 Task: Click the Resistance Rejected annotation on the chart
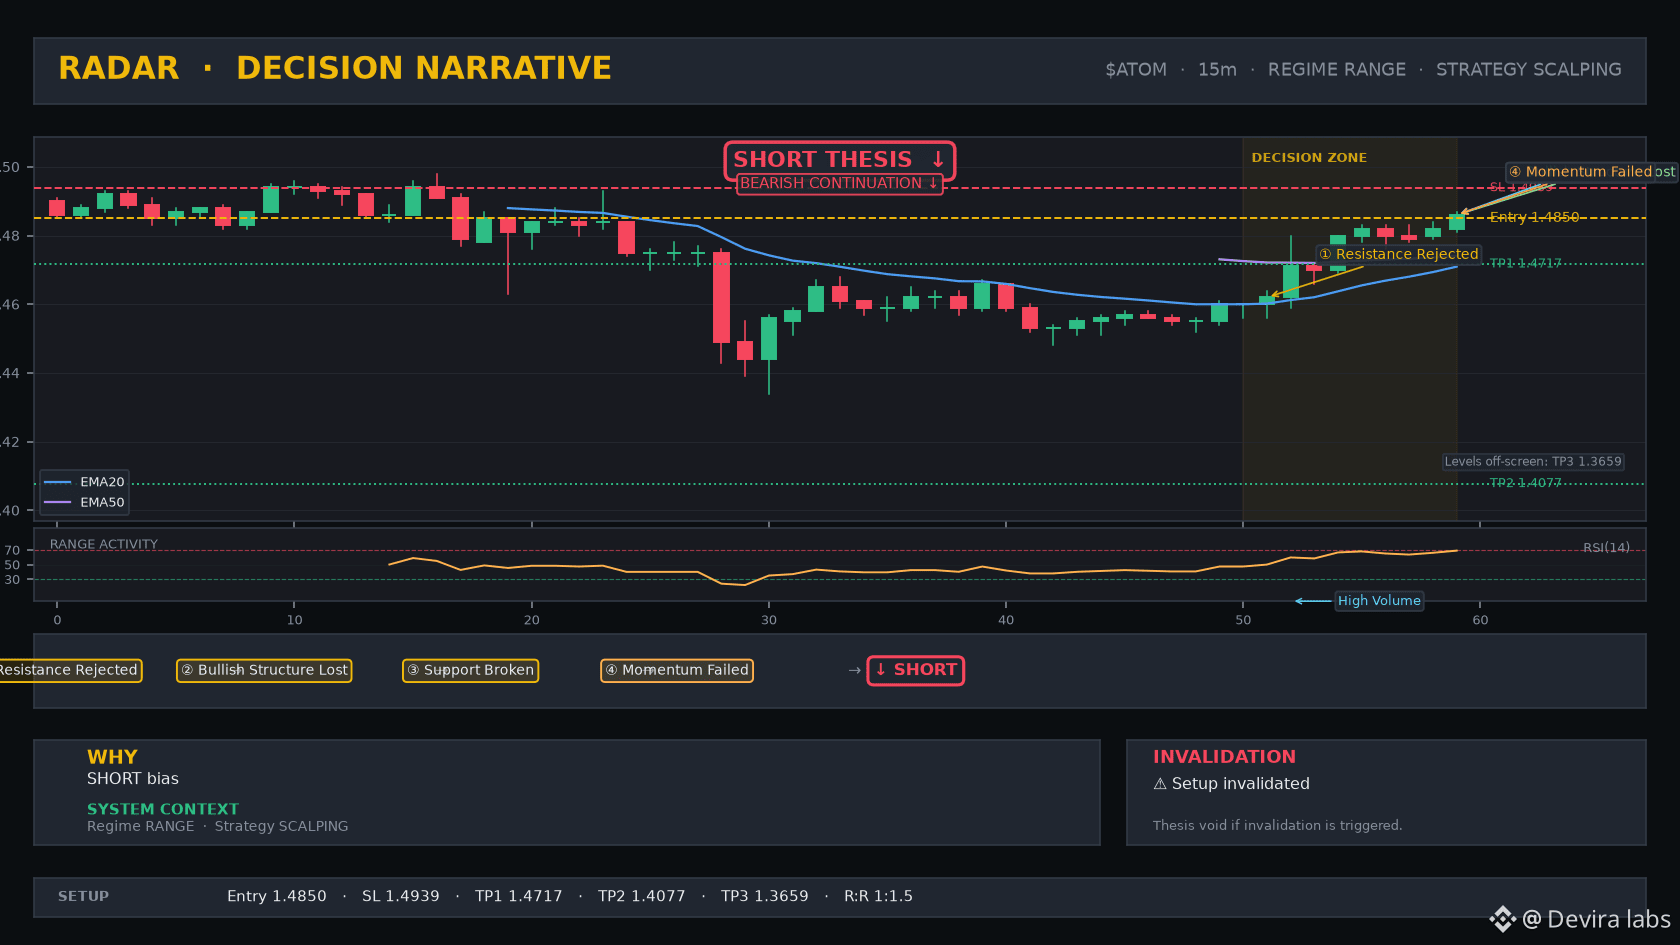click(x=1398, y=254)
